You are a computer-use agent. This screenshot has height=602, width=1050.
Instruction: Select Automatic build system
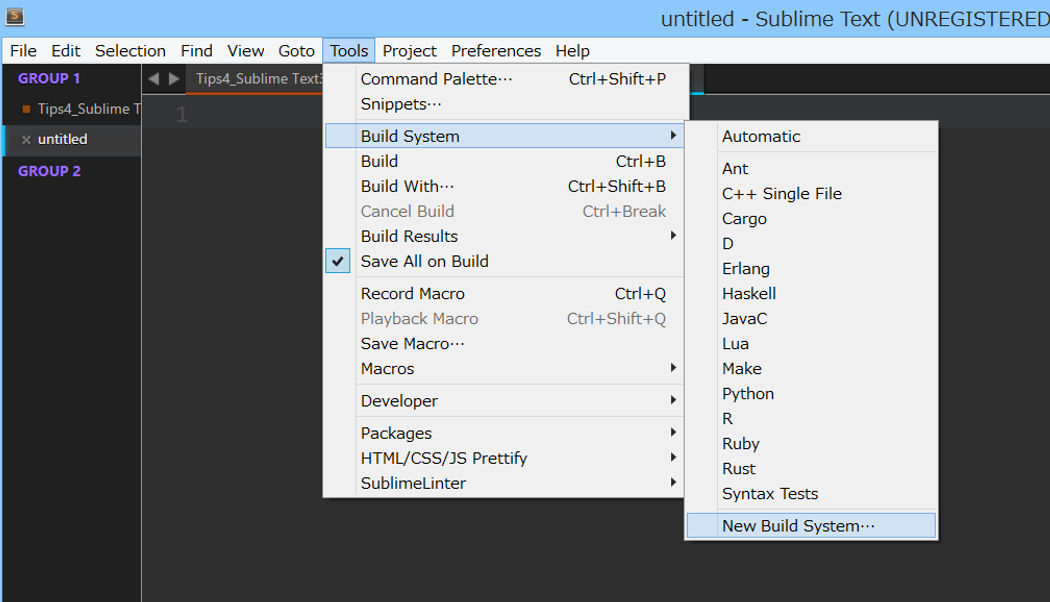pyautogui.click(x=811, y=136)
